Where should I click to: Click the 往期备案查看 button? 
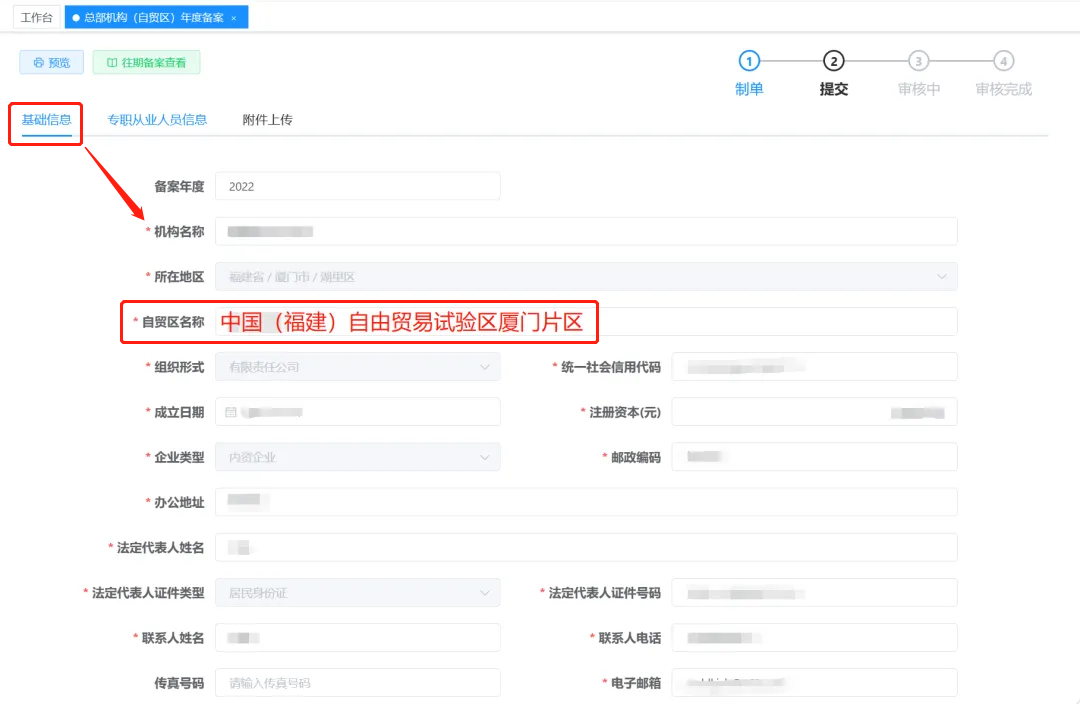(147, 63)
